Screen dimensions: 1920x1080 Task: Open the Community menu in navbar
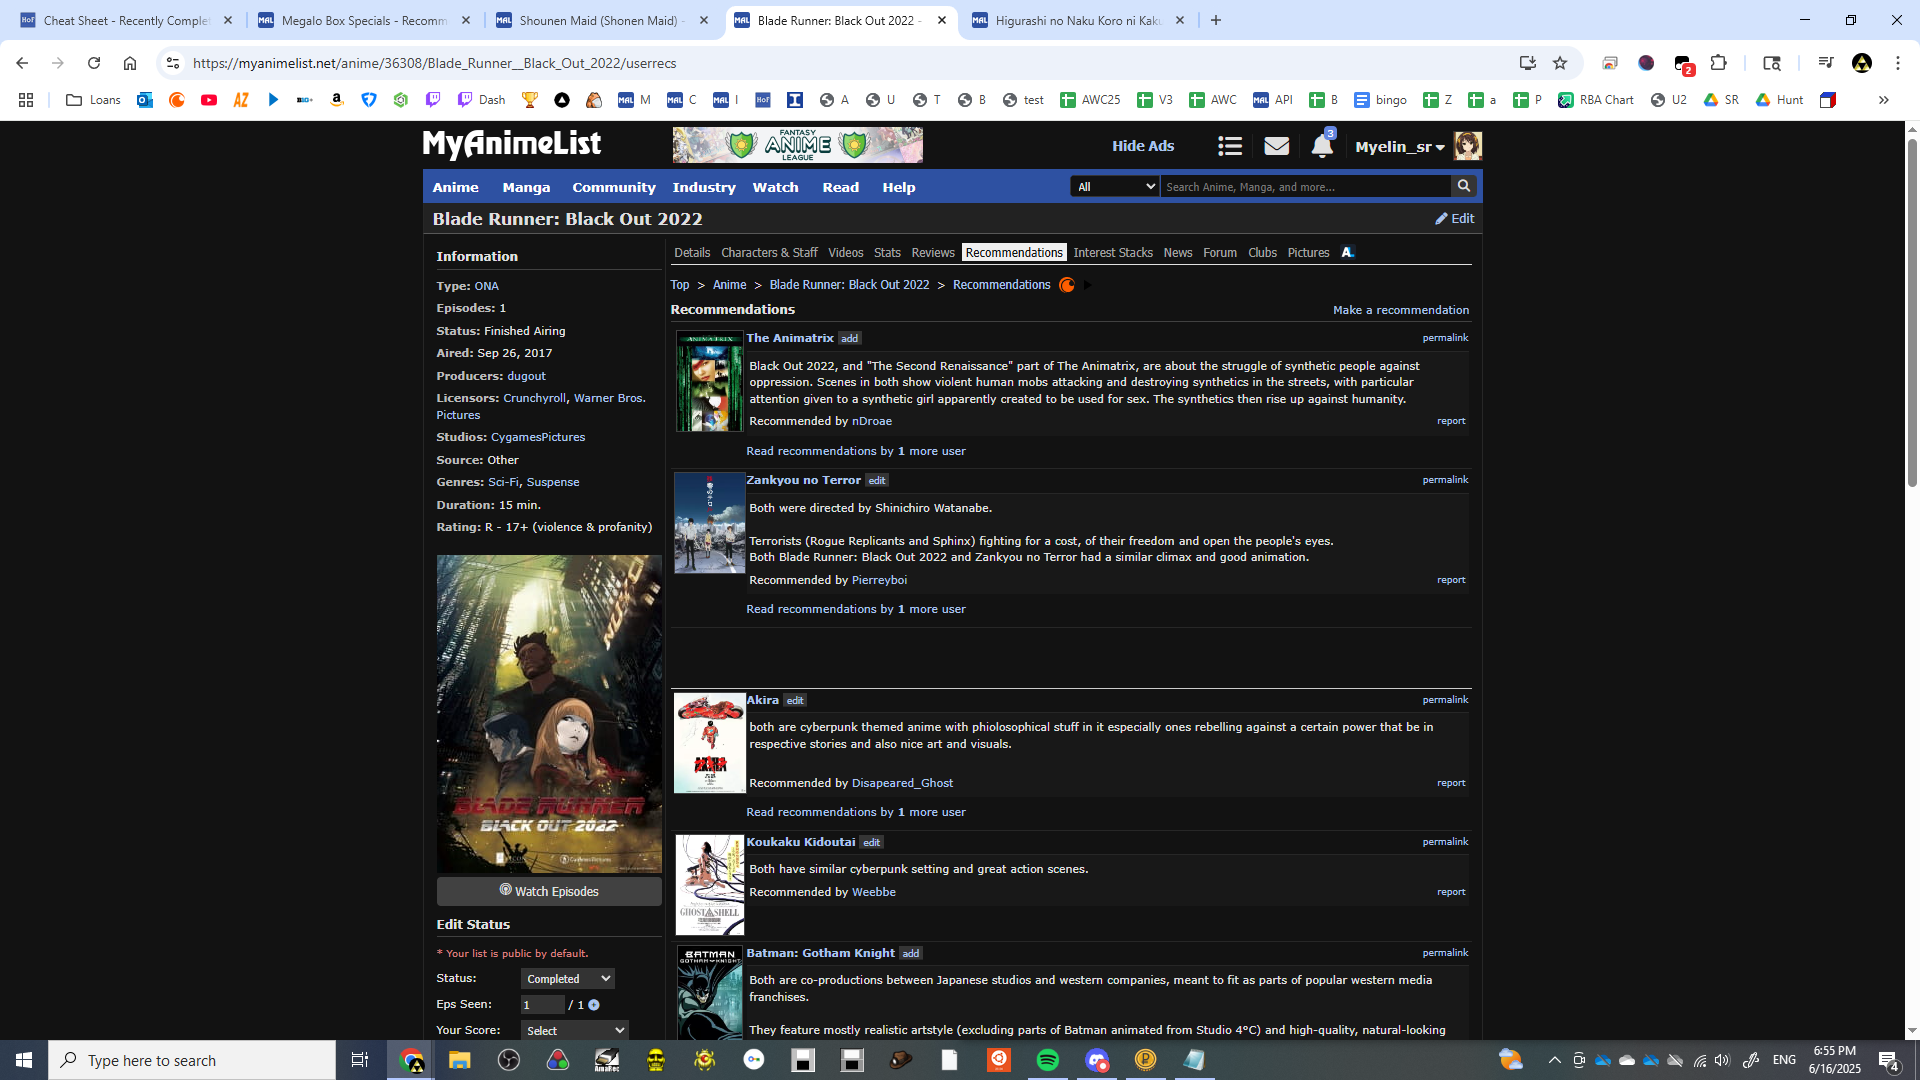point(613,187)
